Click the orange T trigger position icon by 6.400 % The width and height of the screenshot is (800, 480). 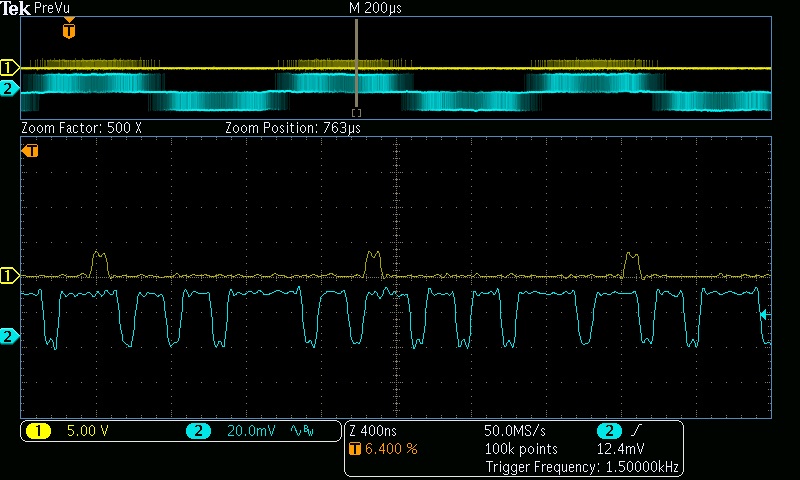pos(355,449)
